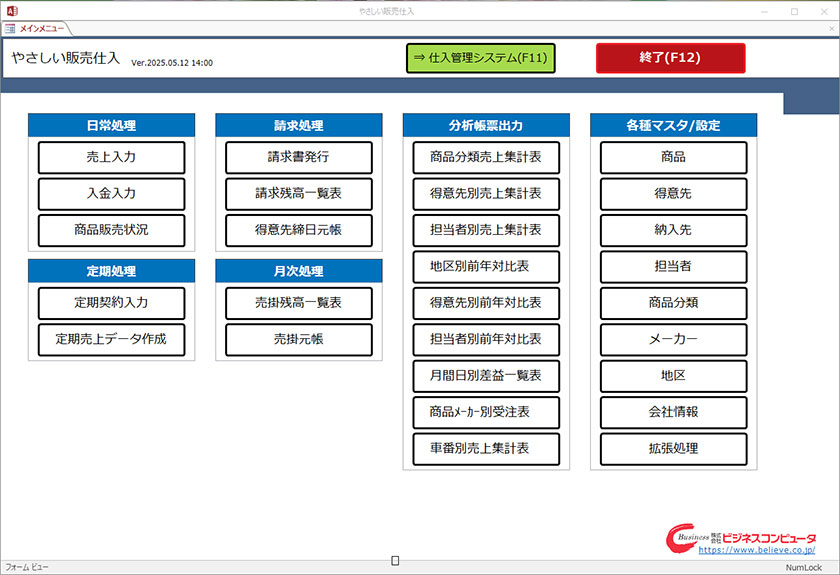
Task: Open 担当者別売上集計表 report
Action: pos(486,230)
